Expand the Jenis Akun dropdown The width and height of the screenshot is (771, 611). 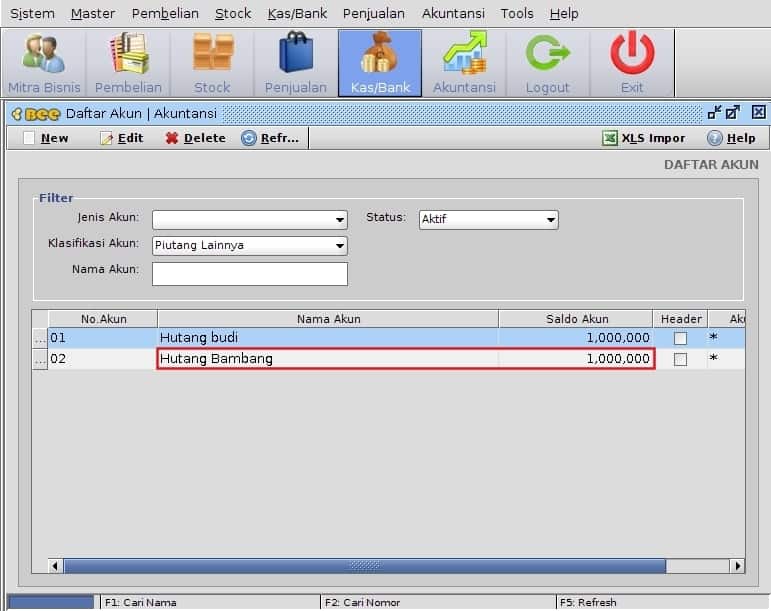pos(339,220)
